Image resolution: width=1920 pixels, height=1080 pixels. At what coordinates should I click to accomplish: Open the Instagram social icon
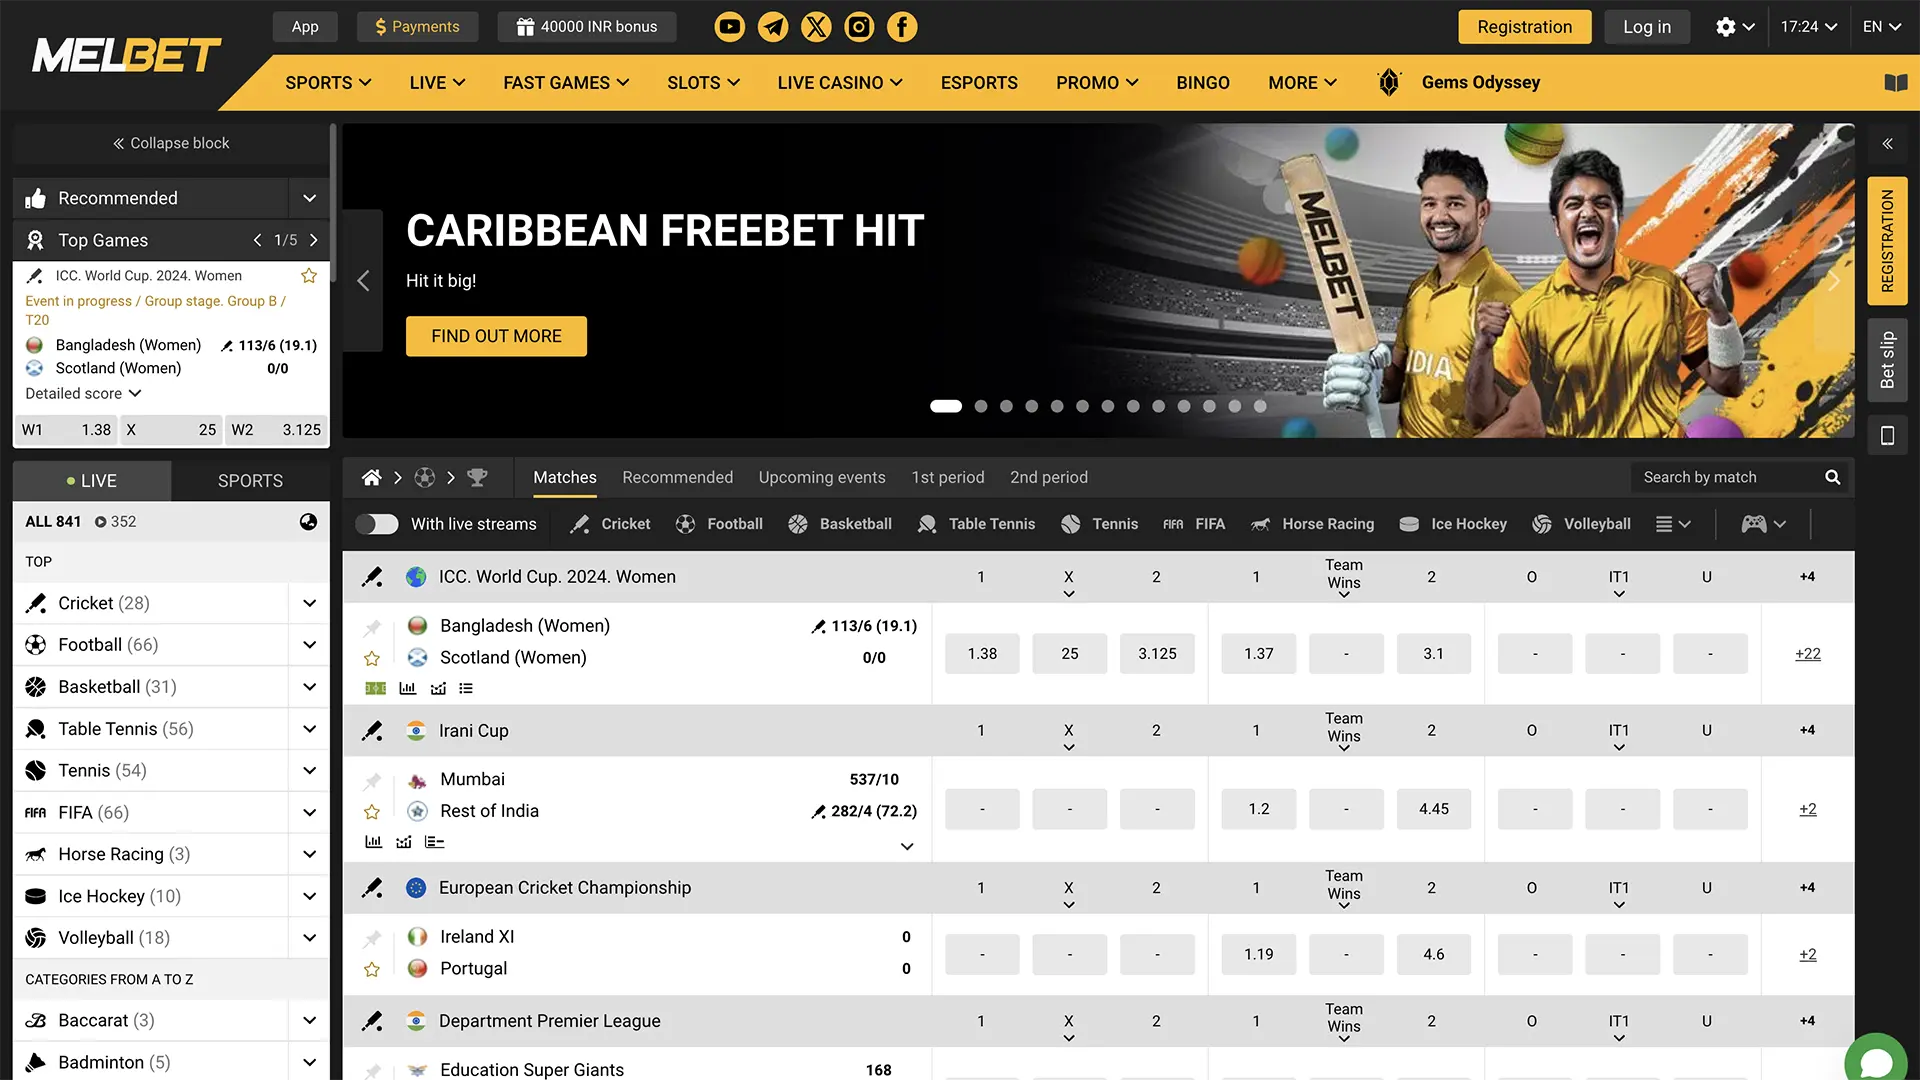[x=859, y=27]
